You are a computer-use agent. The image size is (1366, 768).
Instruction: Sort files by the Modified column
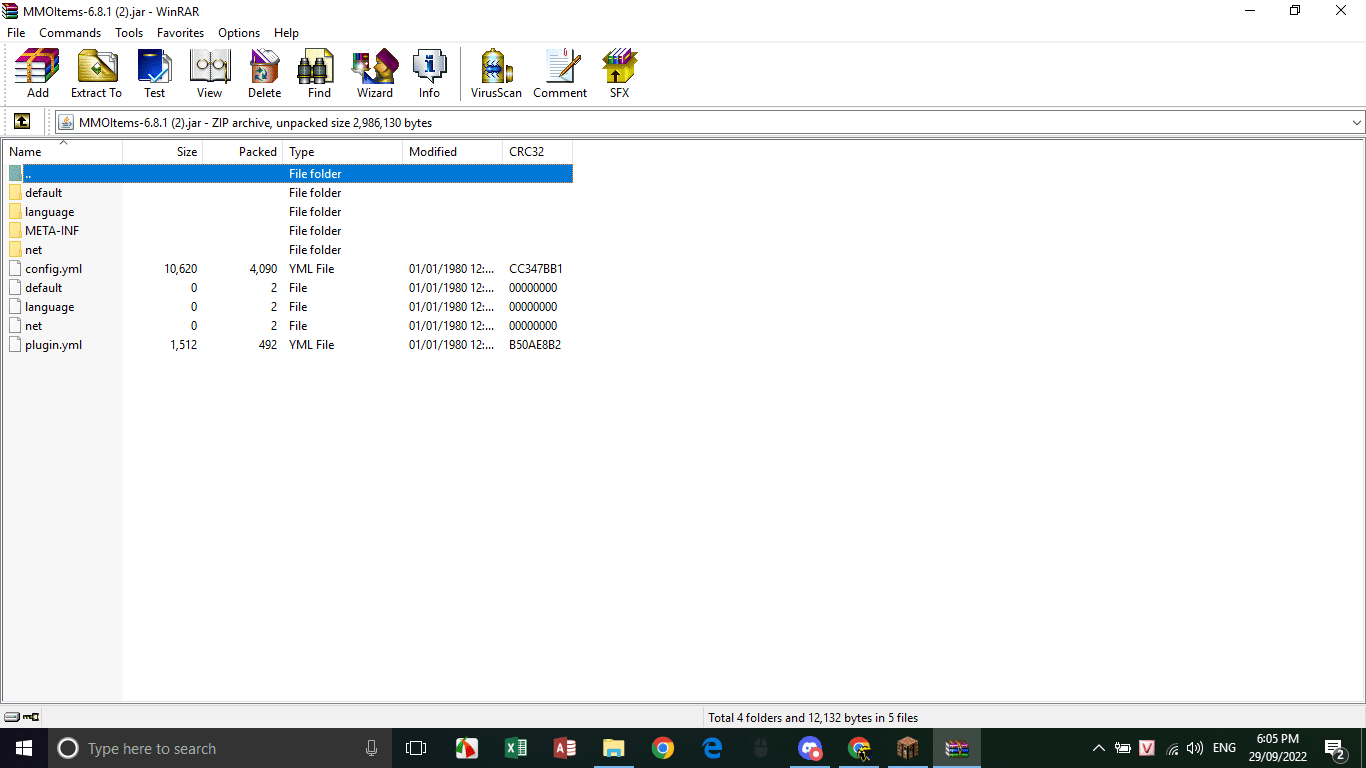453,152
